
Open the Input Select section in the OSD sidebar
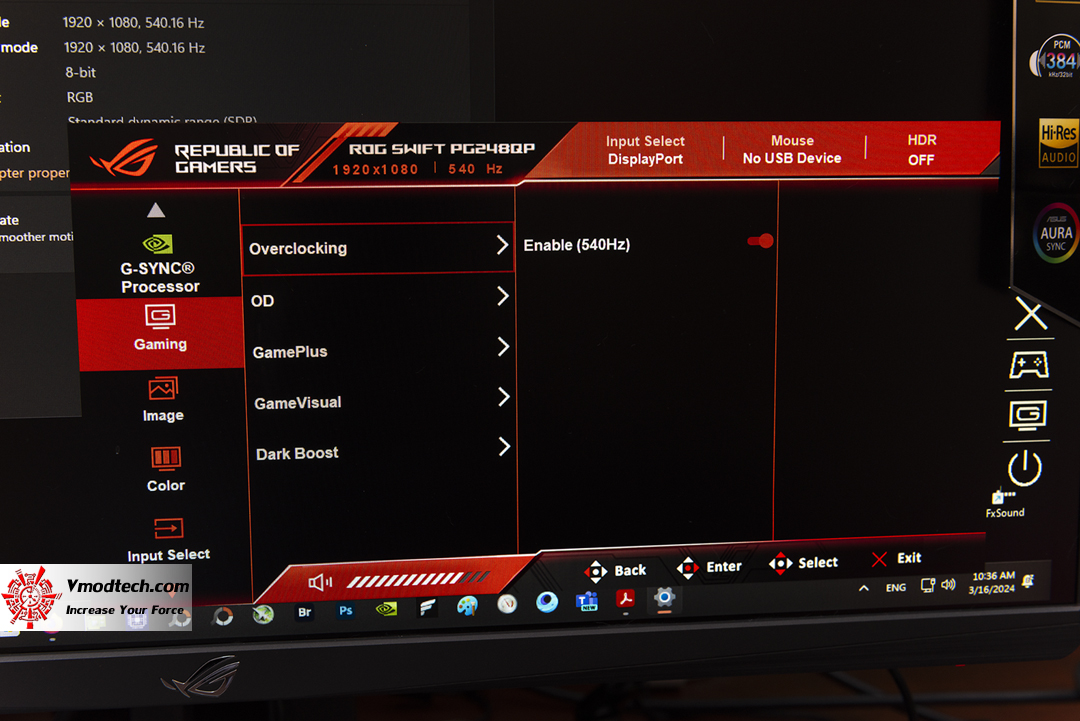point(168,540)
